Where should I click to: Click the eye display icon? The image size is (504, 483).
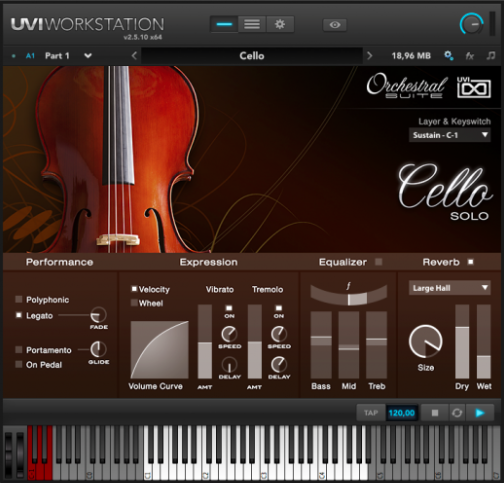tap(335, 25)
